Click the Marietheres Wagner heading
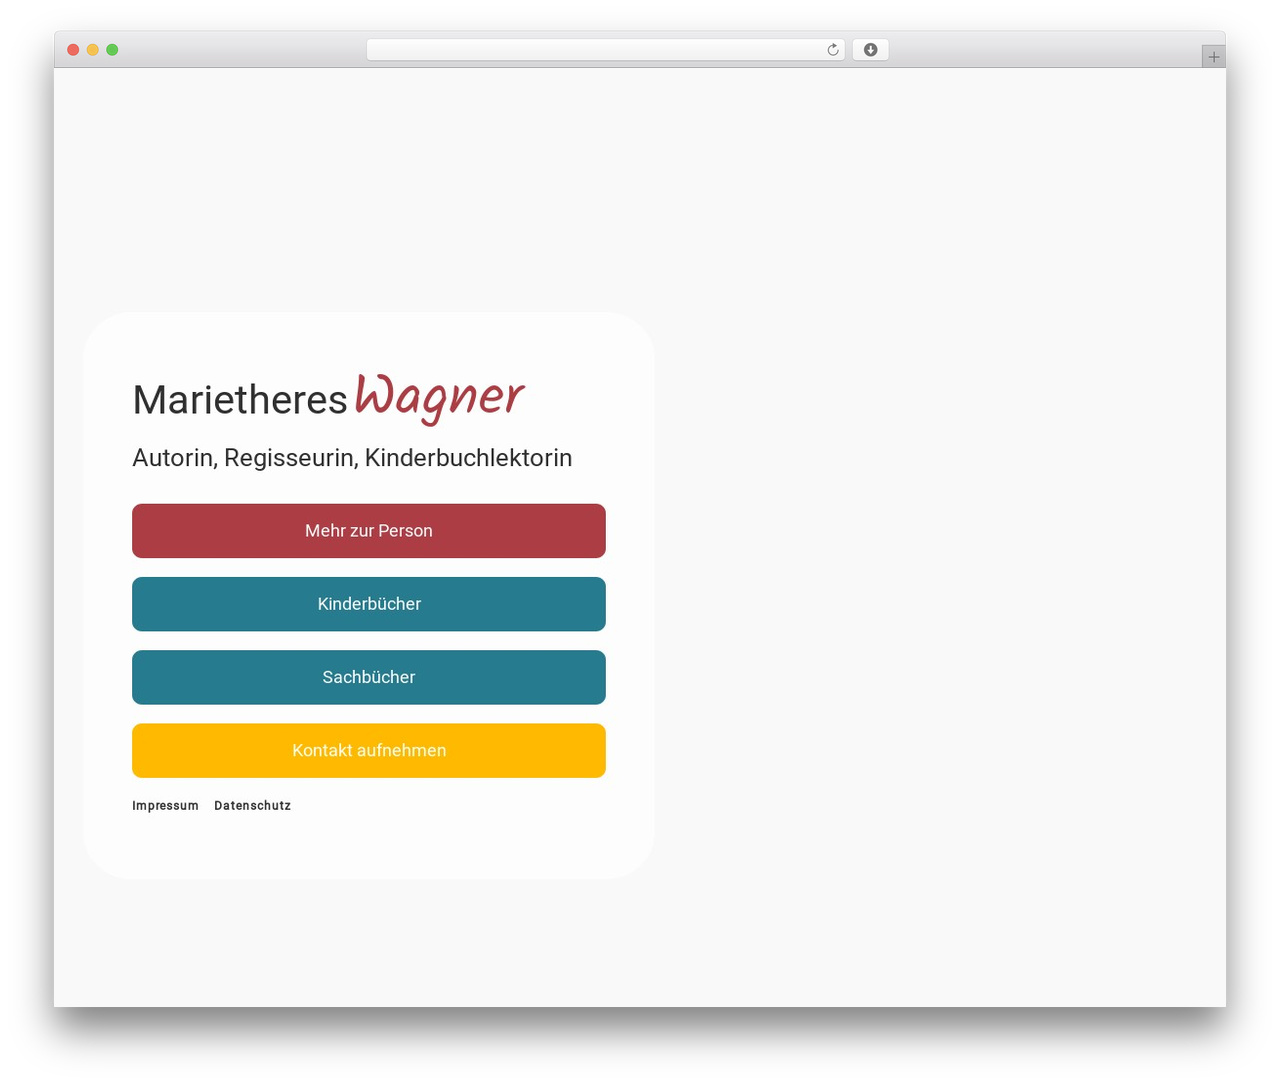 coord(328,399)
